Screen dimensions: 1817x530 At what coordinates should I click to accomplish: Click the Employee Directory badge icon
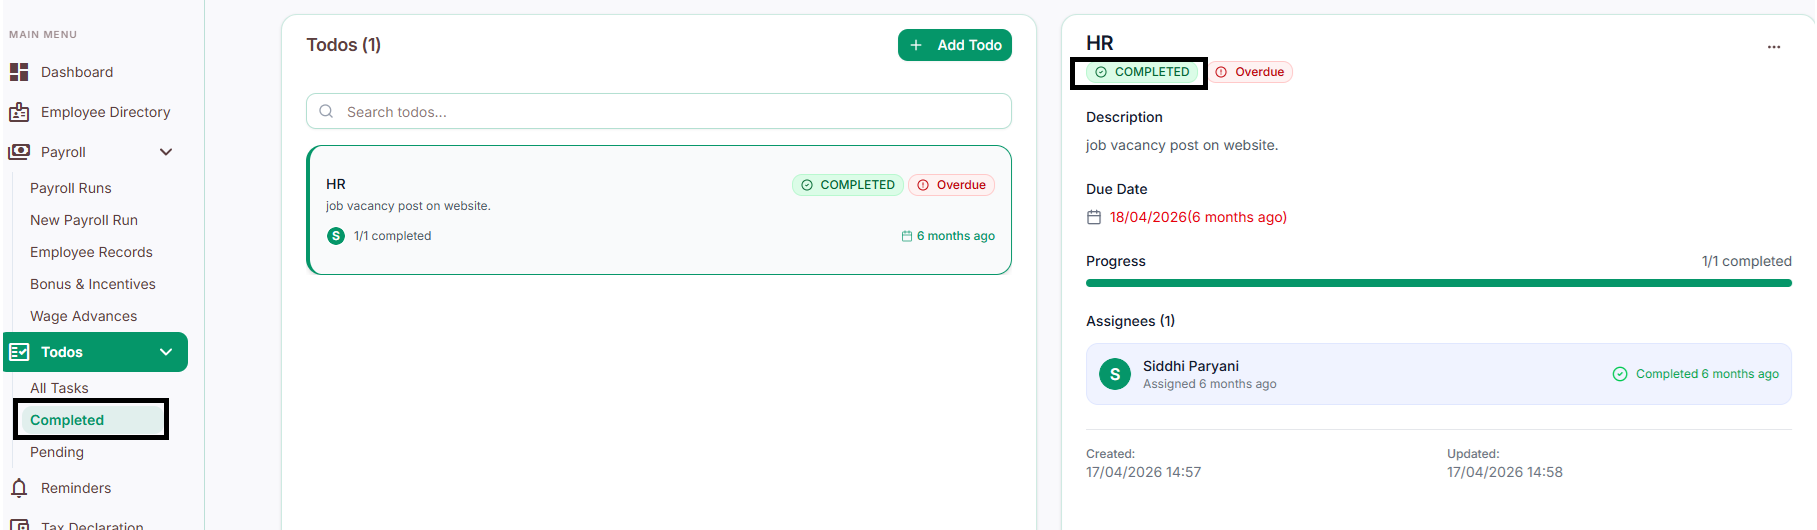click(19, 112)
